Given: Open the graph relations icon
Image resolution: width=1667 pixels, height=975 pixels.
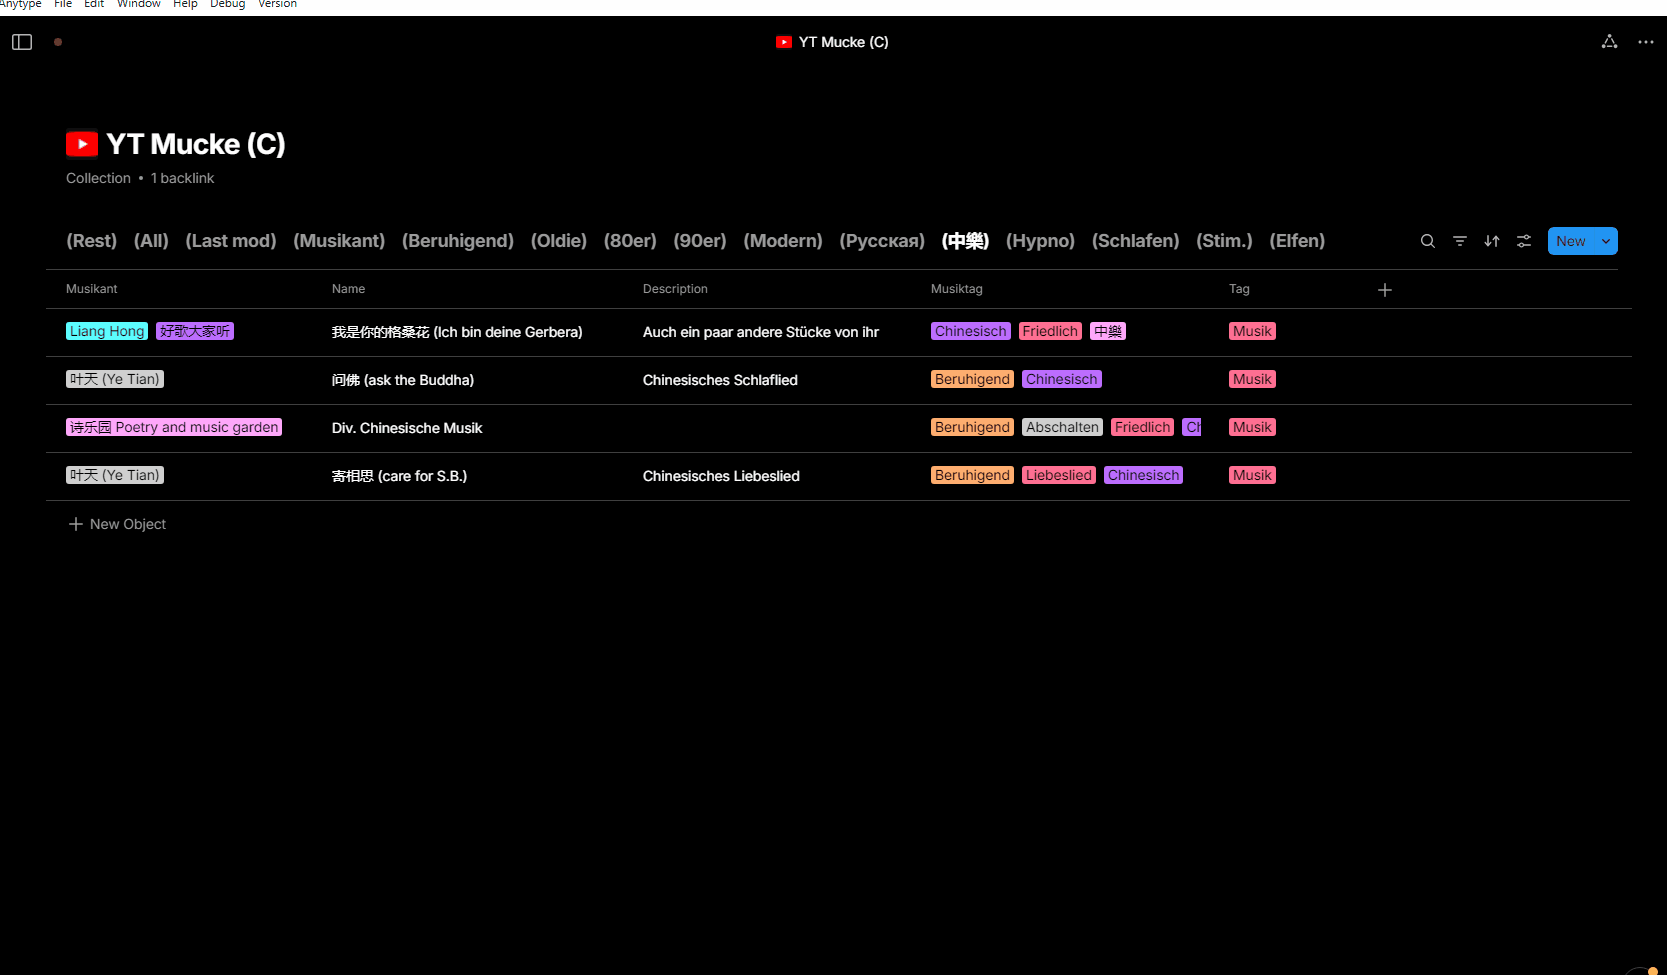Looking at the screenshot, I should pyautogui.click(x=1609, y=42).
